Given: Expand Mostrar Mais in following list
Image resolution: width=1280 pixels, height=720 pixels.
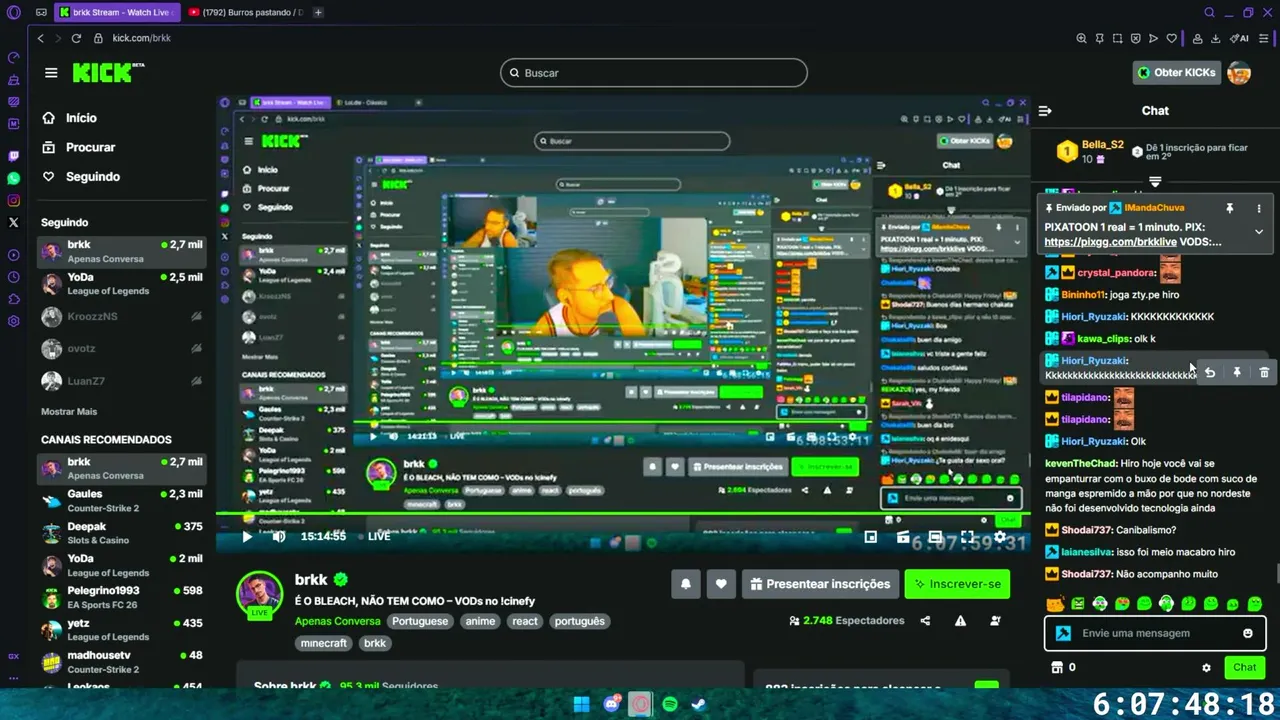Looking at the screenshot, I should (x=69, y=412).
